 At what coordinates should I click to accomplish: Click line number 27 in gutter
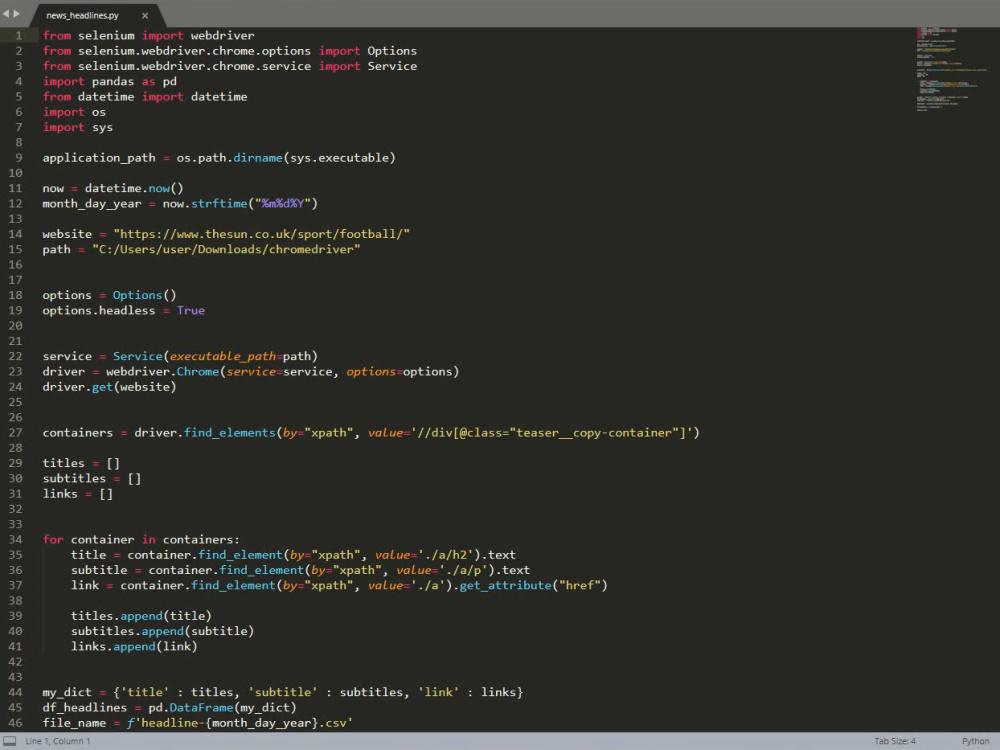(15, 432)
